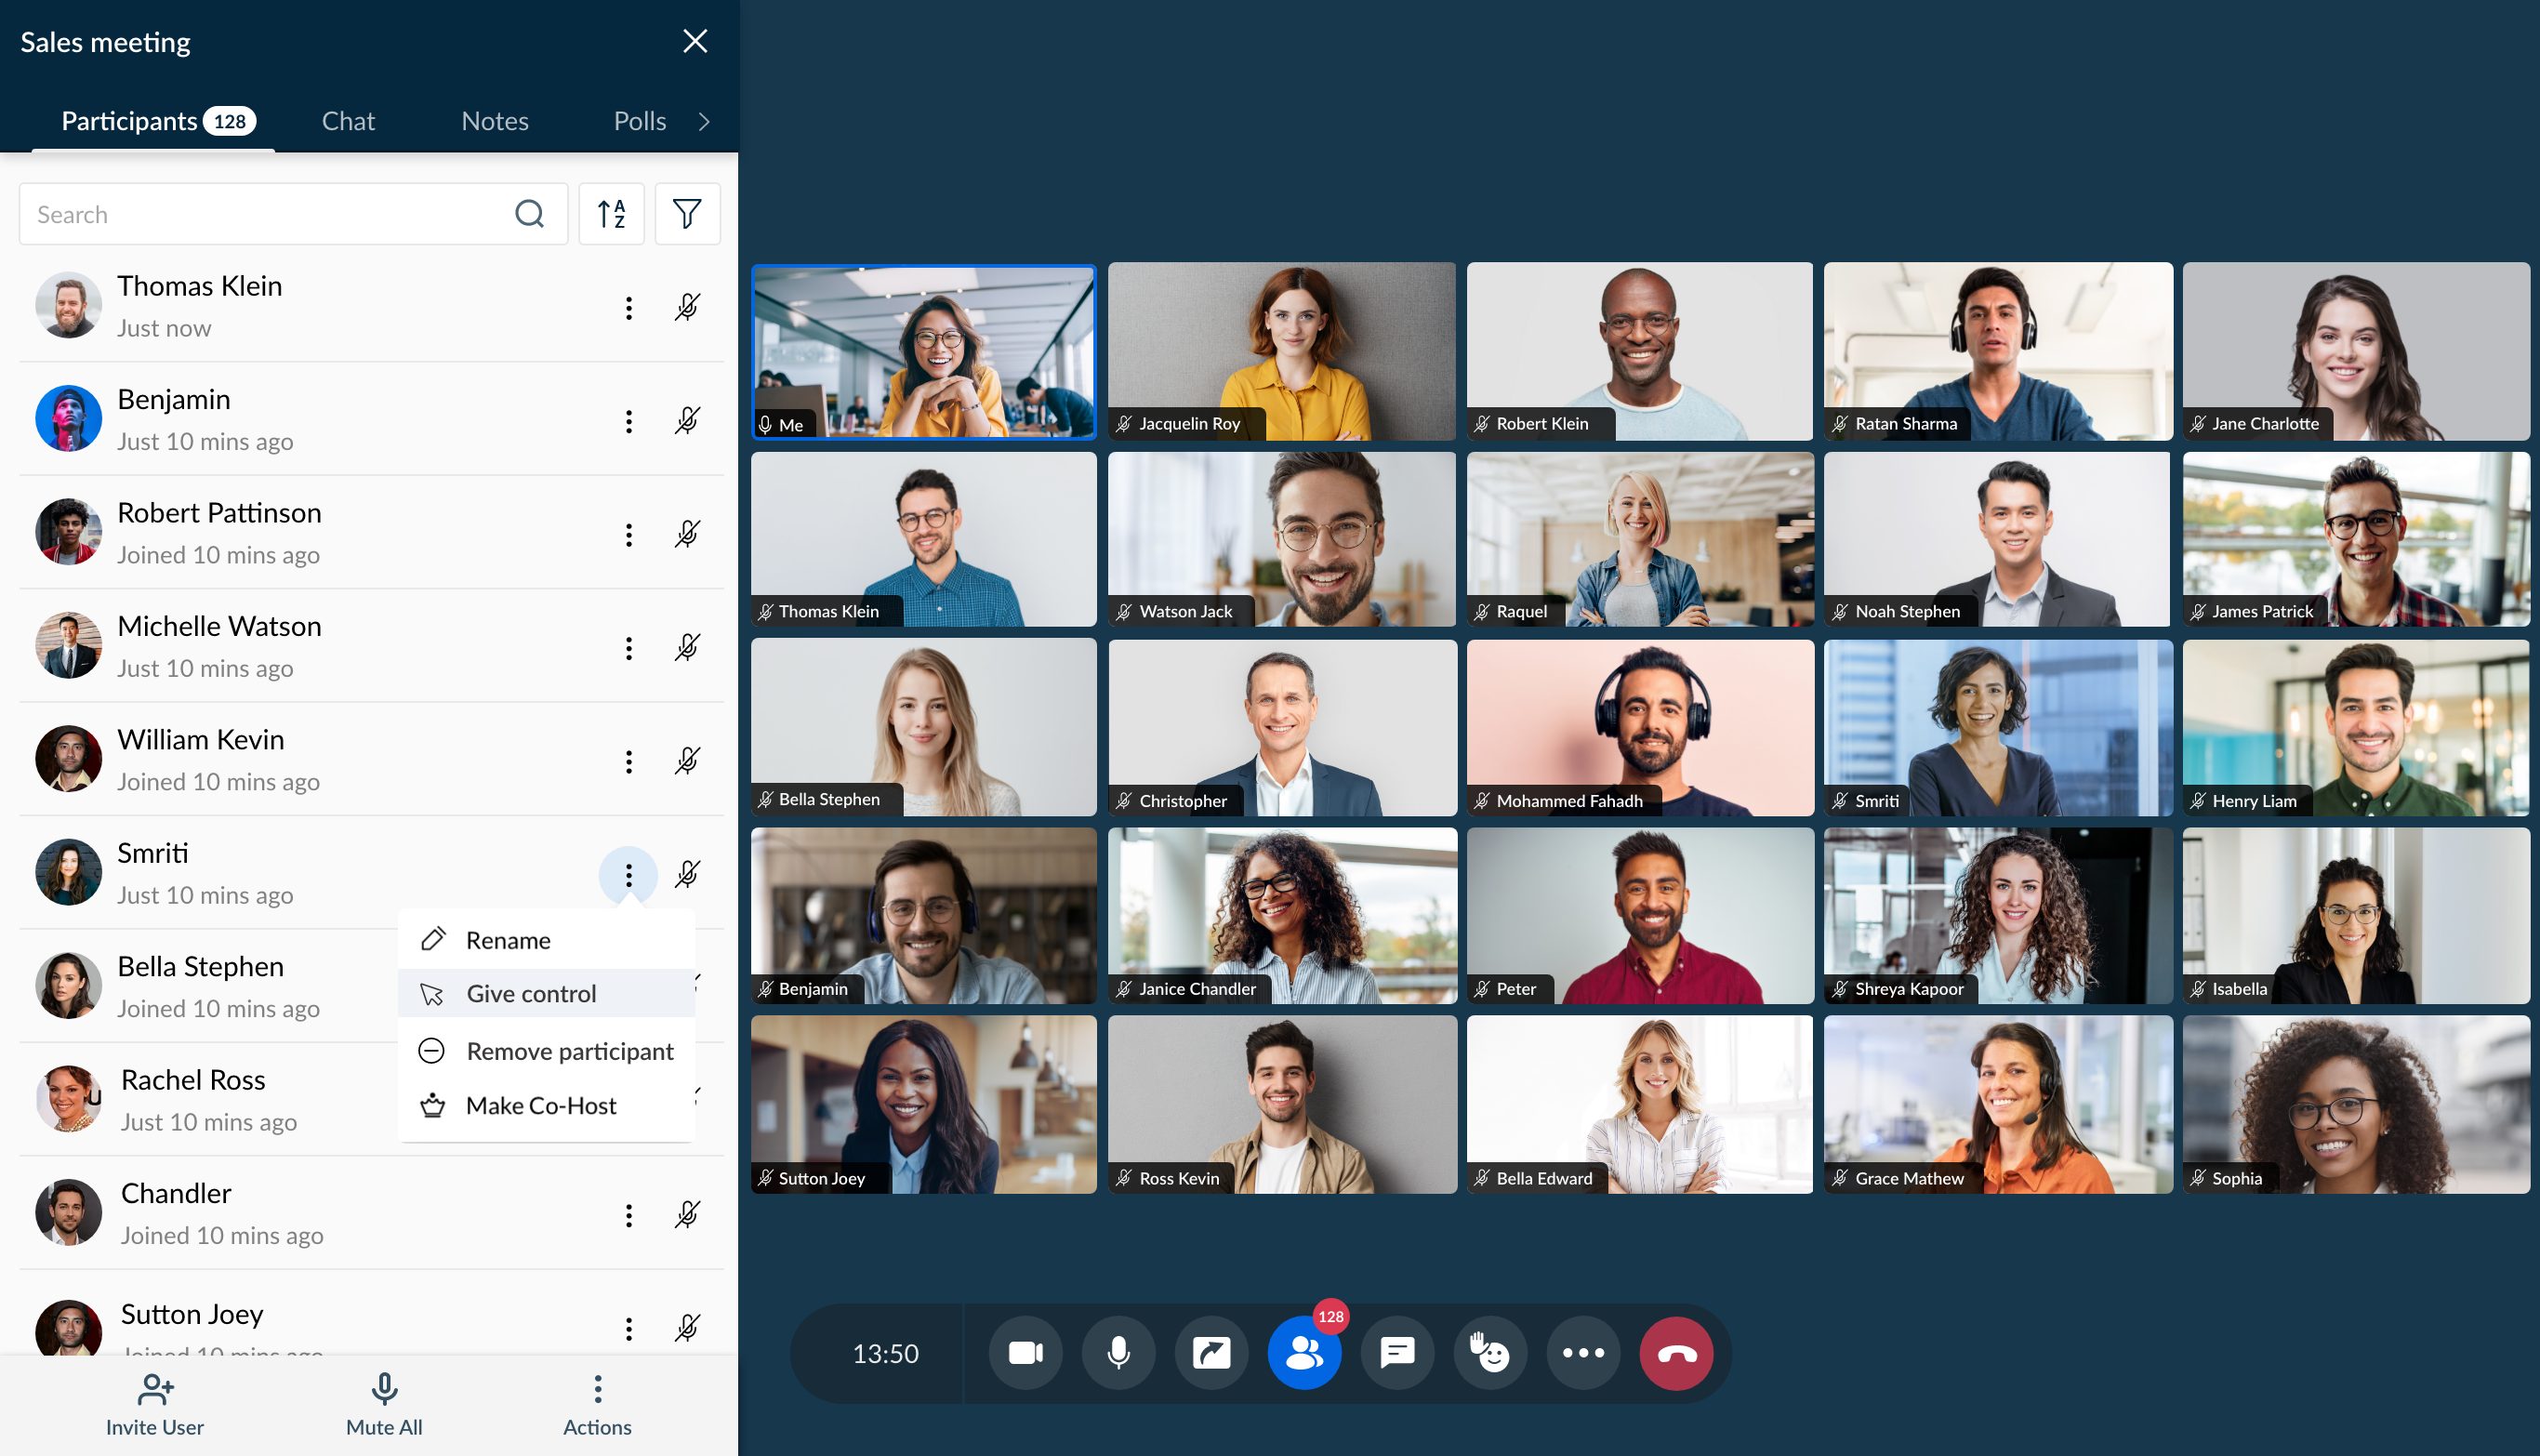Select Give control from context menu
Viewport: 2540px width, 1456px height.
(531, 993)
